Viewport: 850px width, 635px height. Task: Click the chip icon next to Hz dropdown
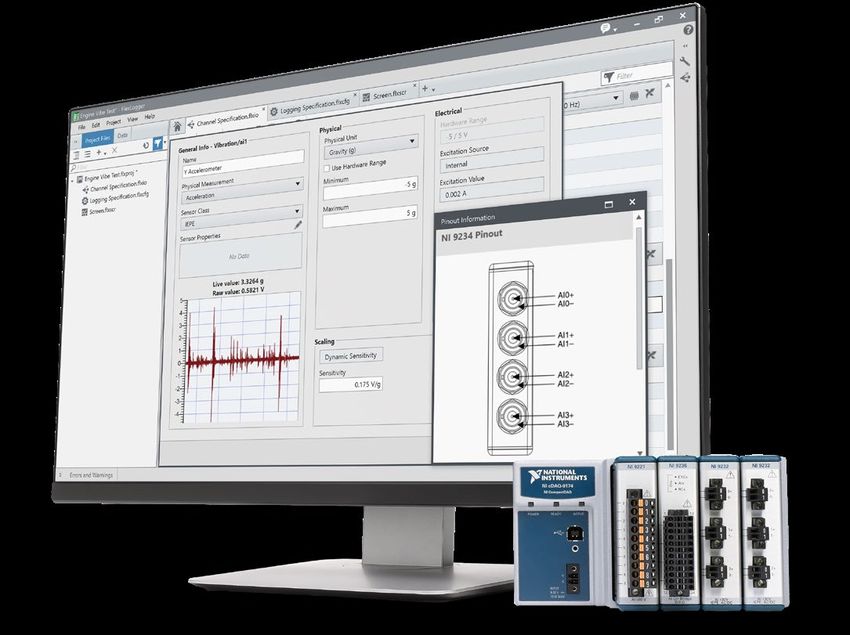click(x=634, y=96)
